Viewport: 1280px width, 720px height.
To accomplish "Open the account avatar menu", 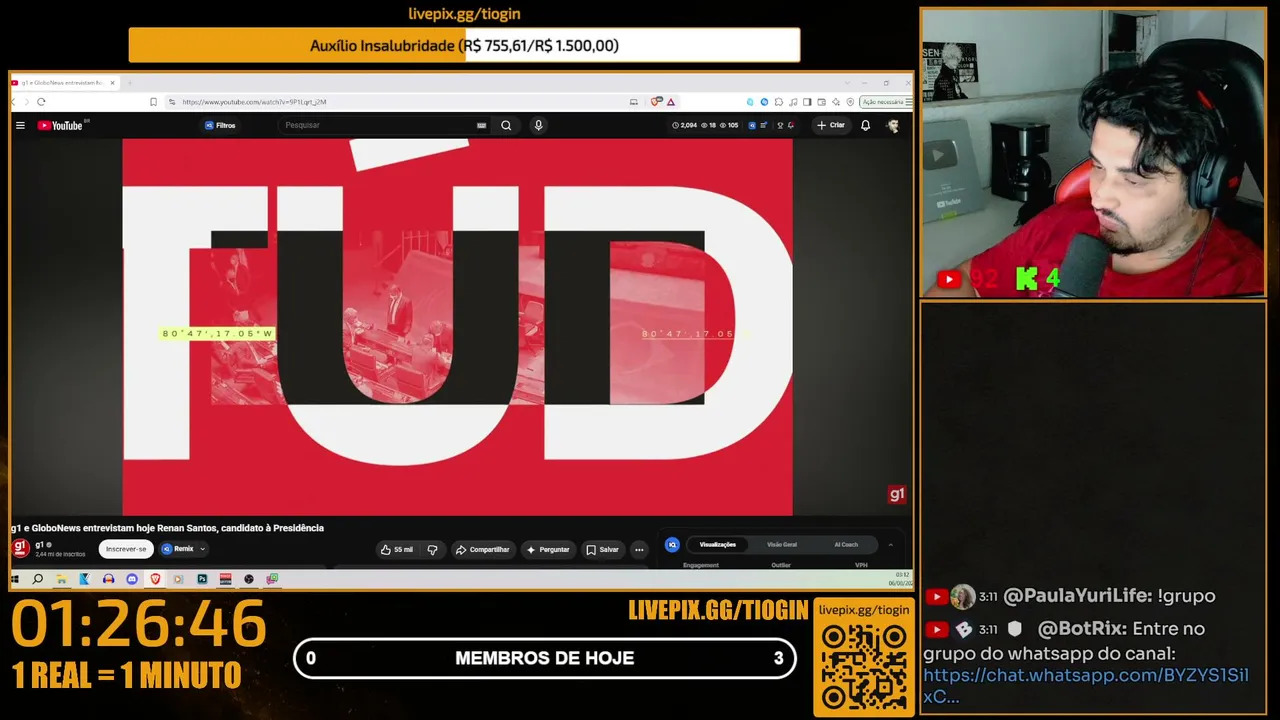I will tap(893, 125).
